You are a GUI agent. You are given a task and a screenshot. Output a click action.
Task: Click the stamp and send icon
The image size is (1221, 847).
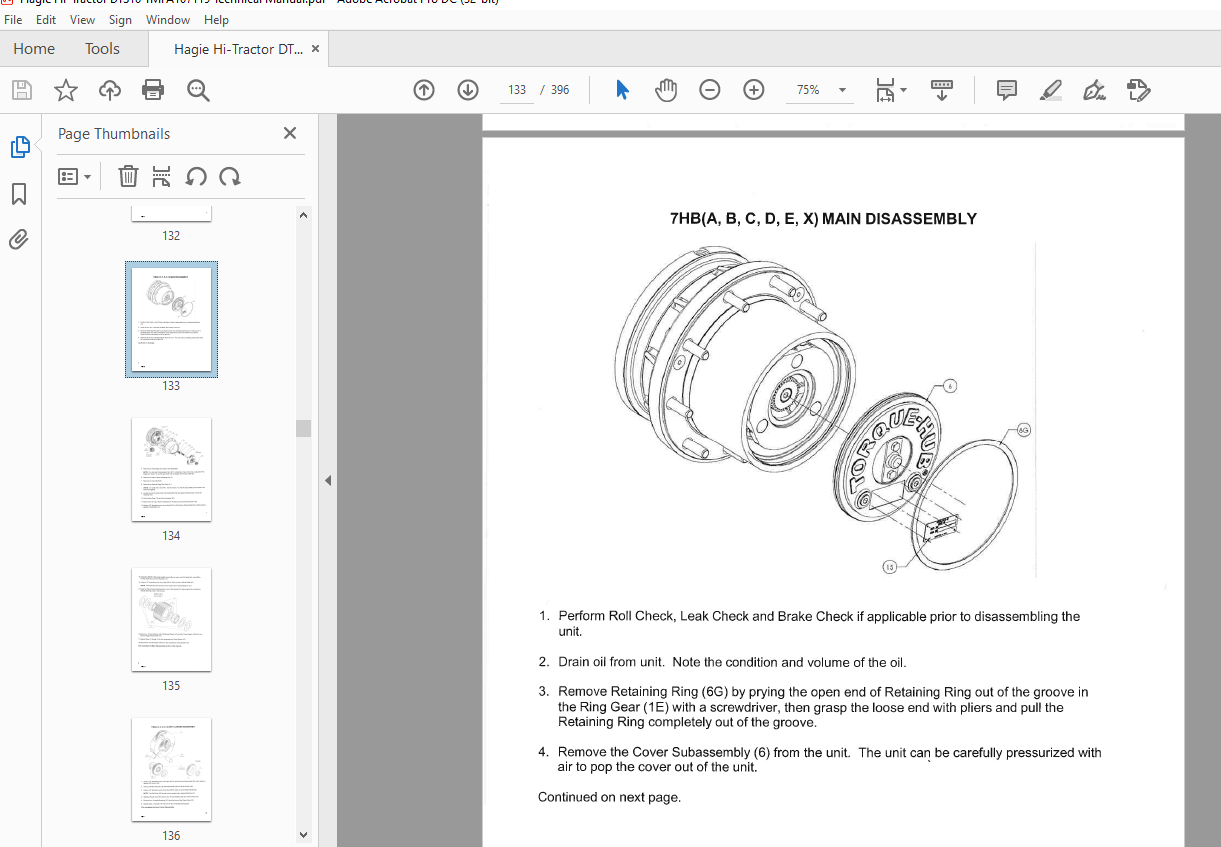coord(1138,90)
